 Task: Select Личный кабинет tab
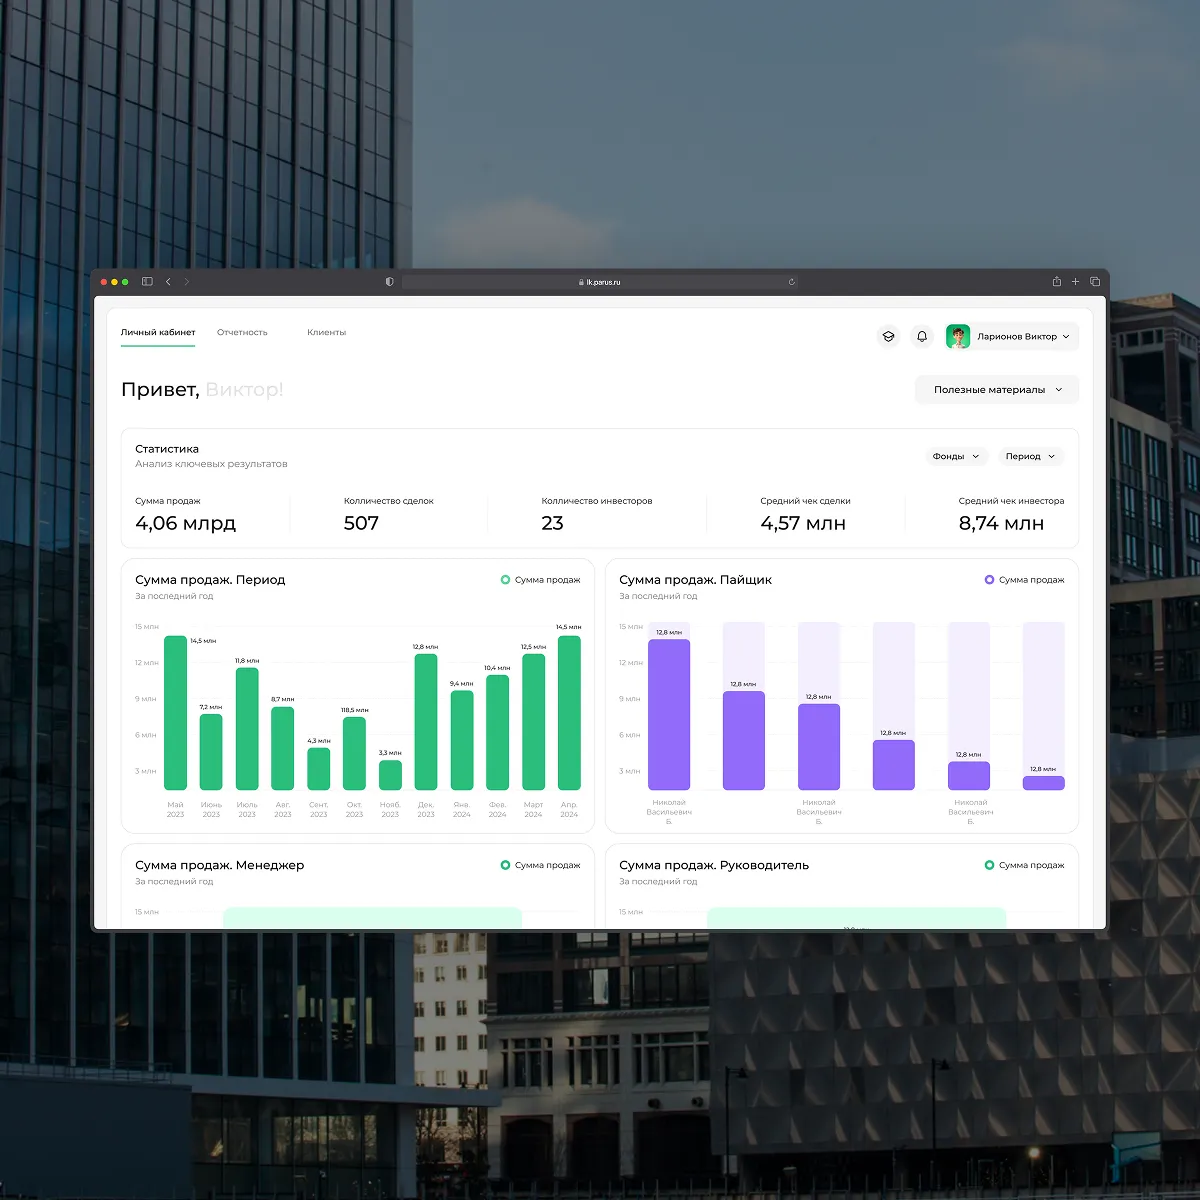pos(158,332)
